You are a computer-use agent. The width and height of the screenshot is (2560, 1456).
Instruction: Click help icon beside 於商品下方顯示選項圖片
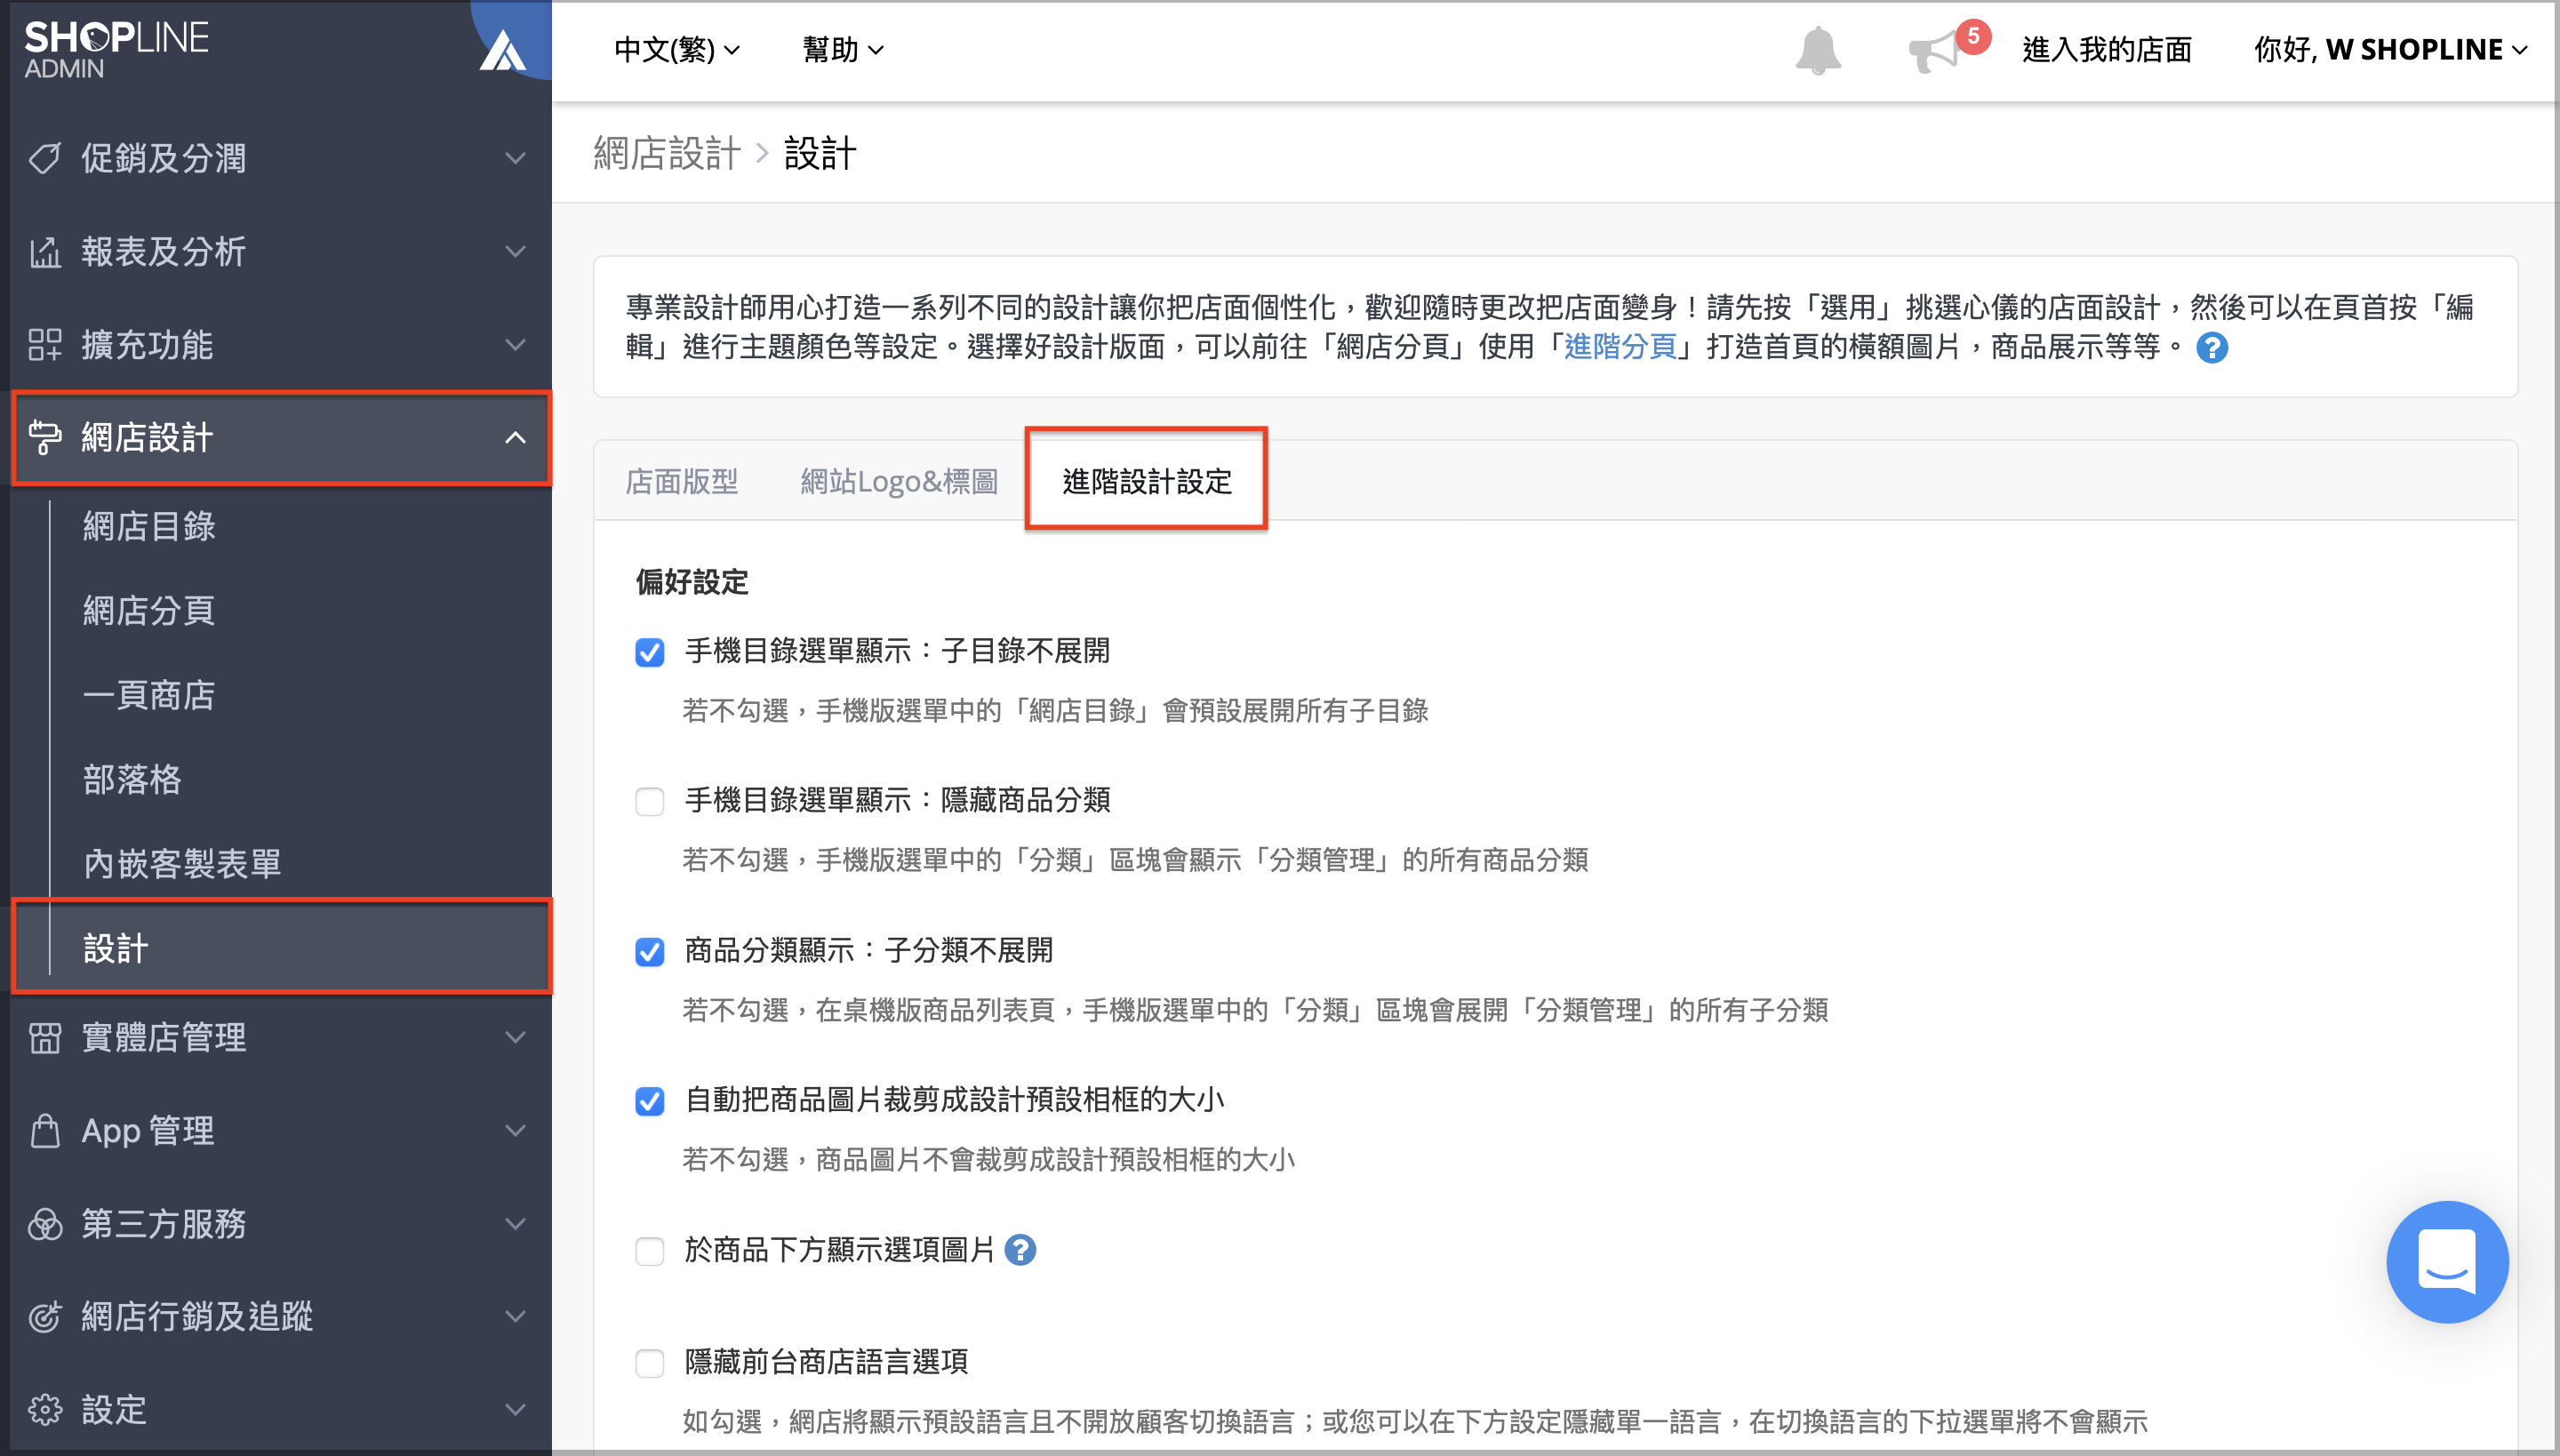[x=1020, y=1250]
